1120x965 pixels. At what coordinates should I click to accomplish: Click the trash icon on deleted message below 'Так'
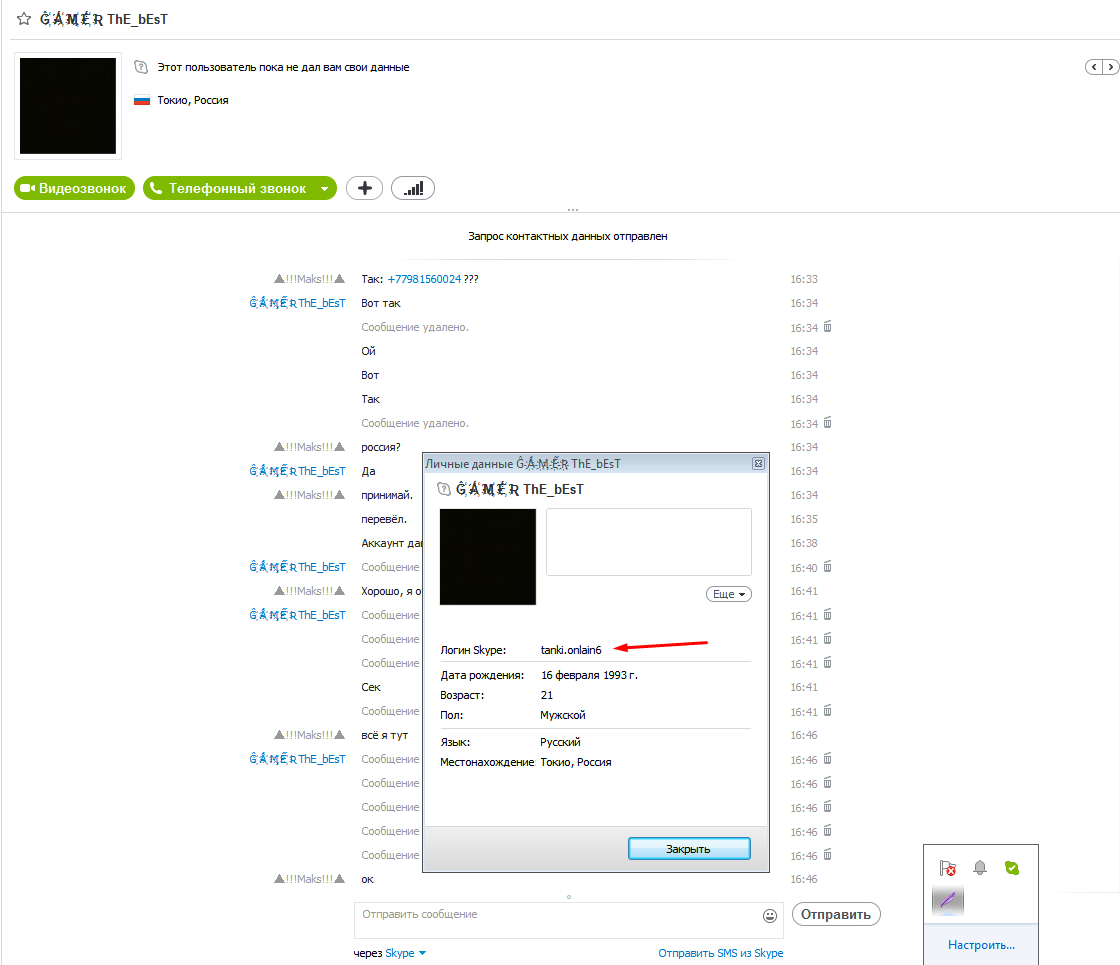[x=827, y=423]
